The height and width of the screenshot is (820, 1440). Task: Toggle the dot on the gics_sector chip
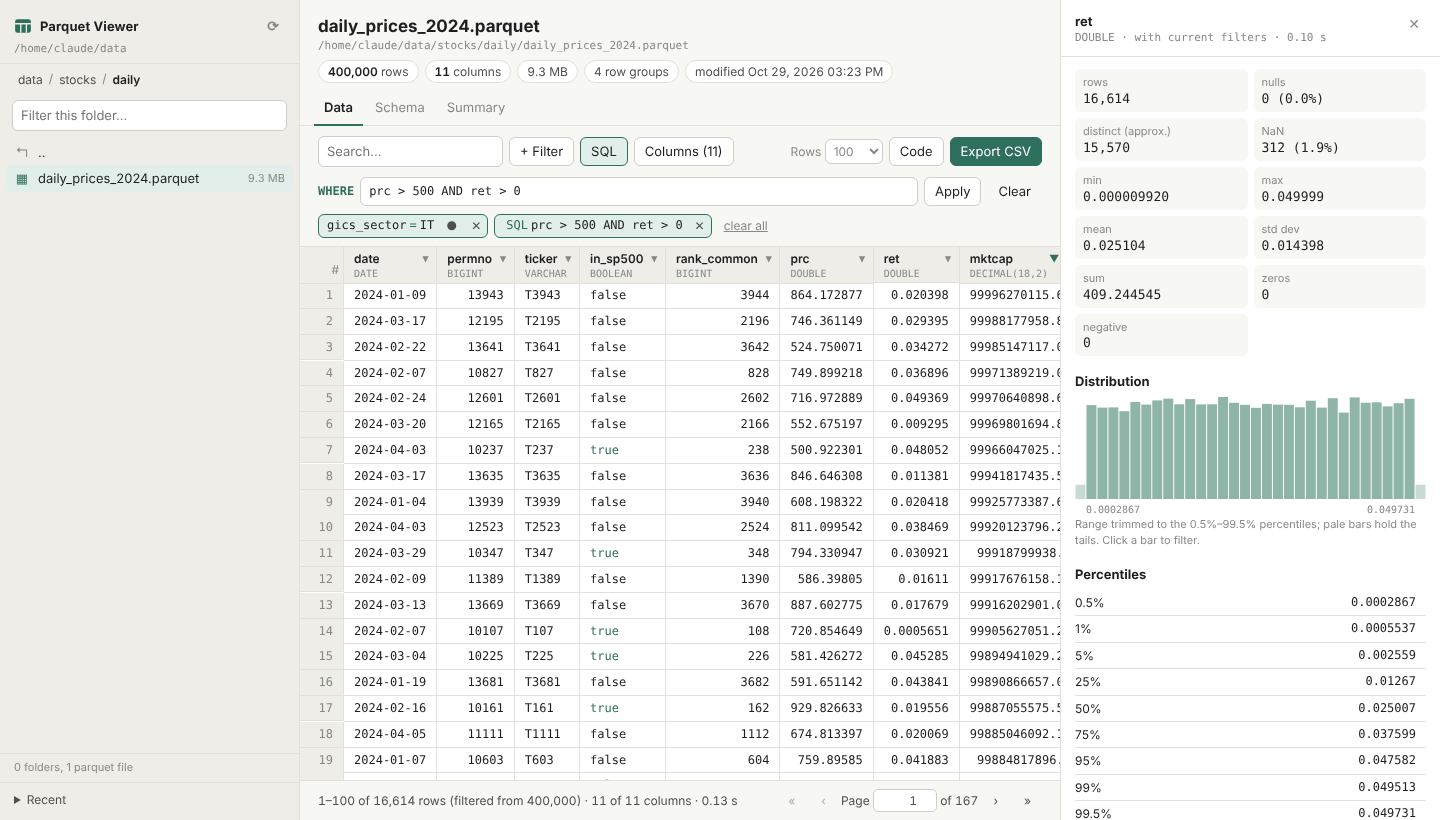(x=452, y=226)
